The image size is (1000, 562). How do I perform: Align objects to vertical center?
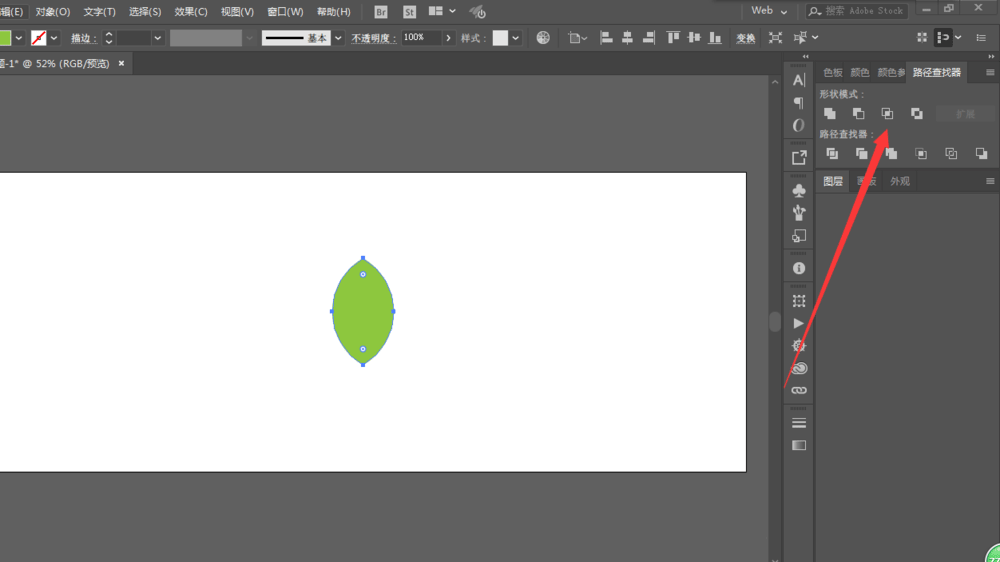694,38
